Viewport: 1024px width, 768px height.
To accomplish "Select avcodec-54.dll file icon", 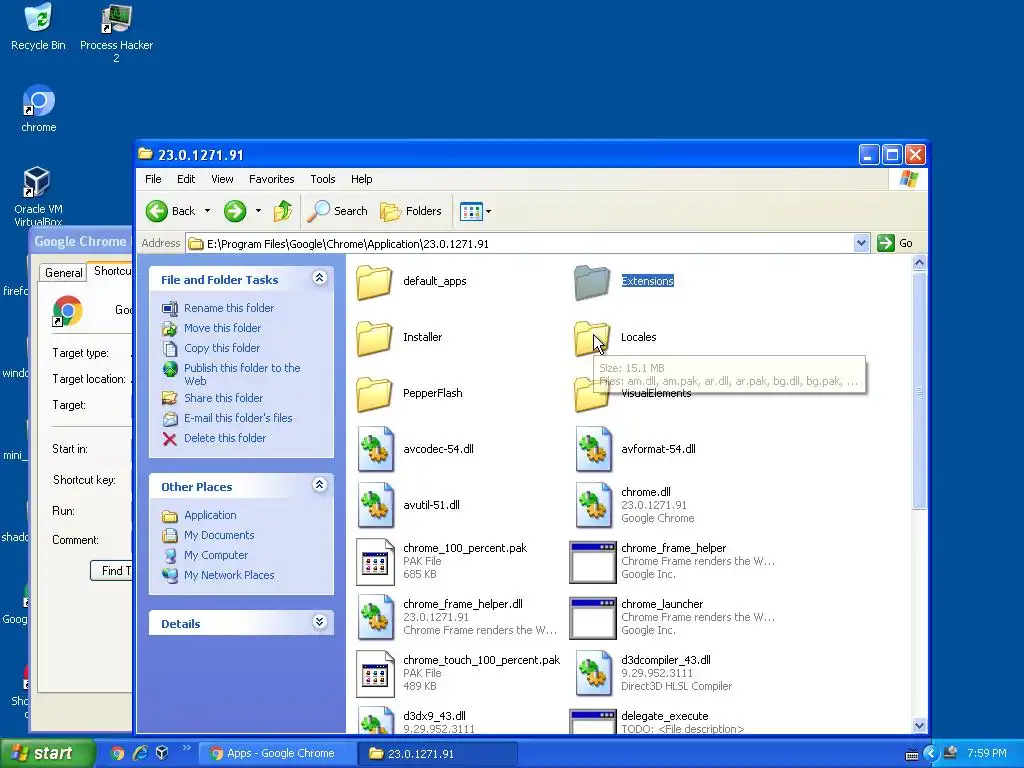I will click(376, 449).
